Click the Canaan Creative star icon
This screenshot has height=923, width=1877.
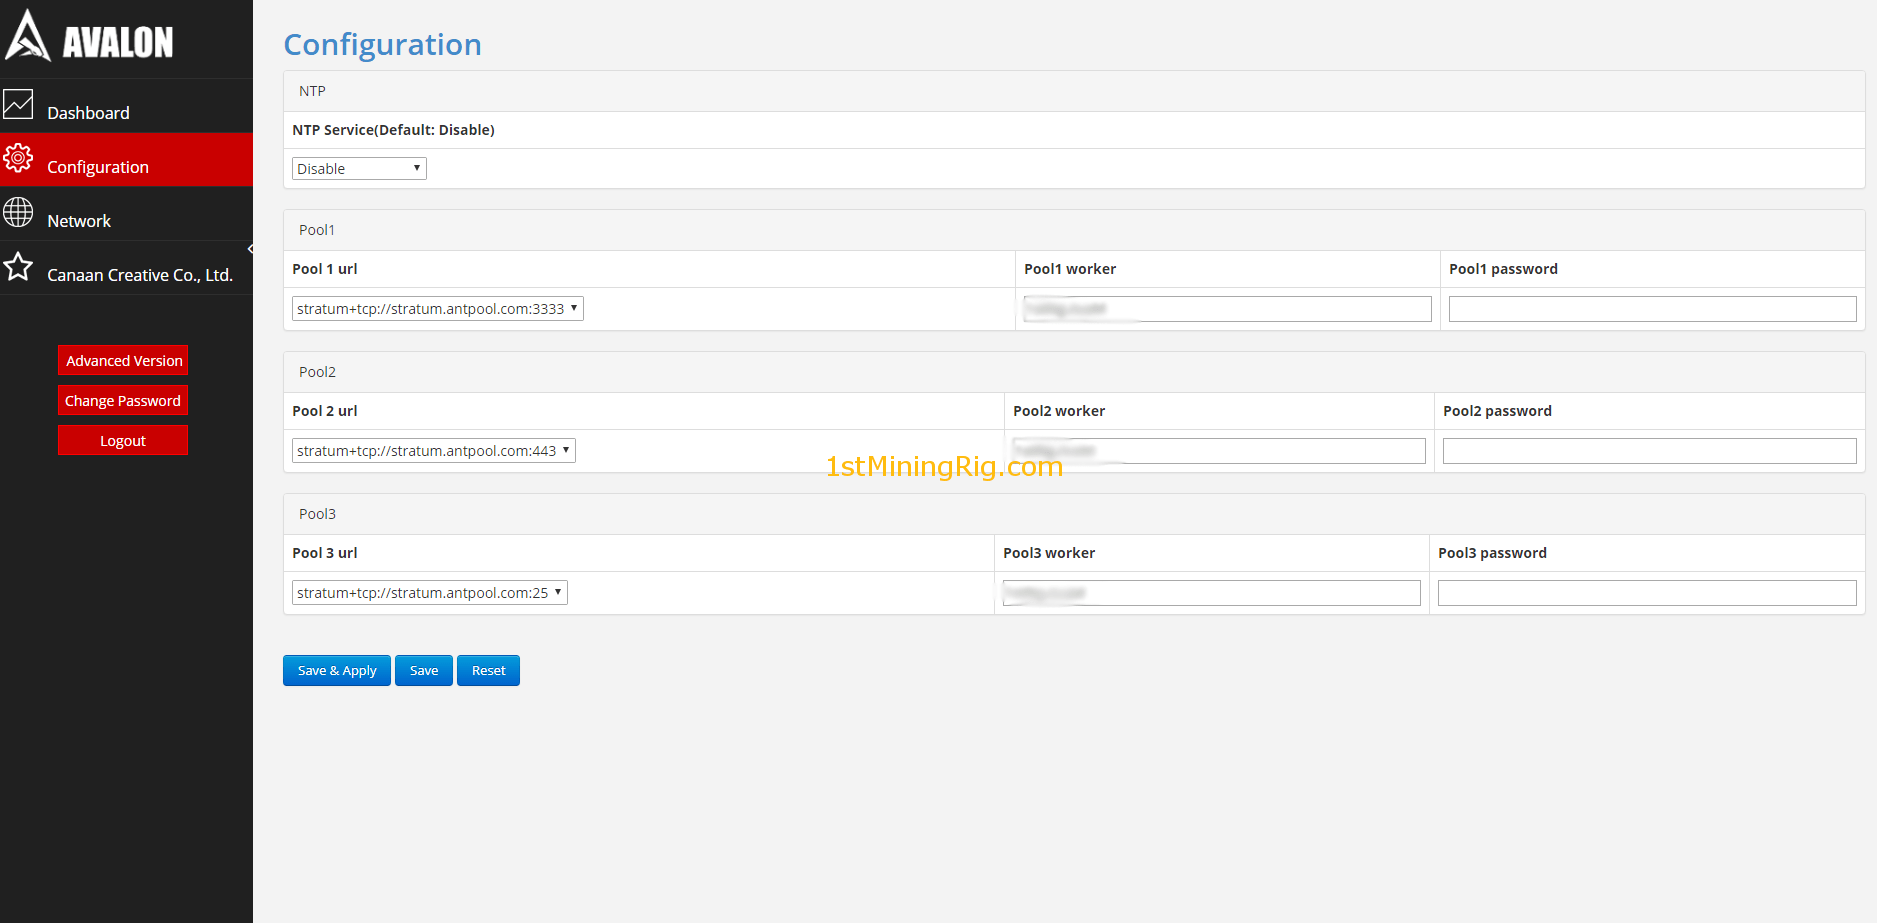coord(18,266)
